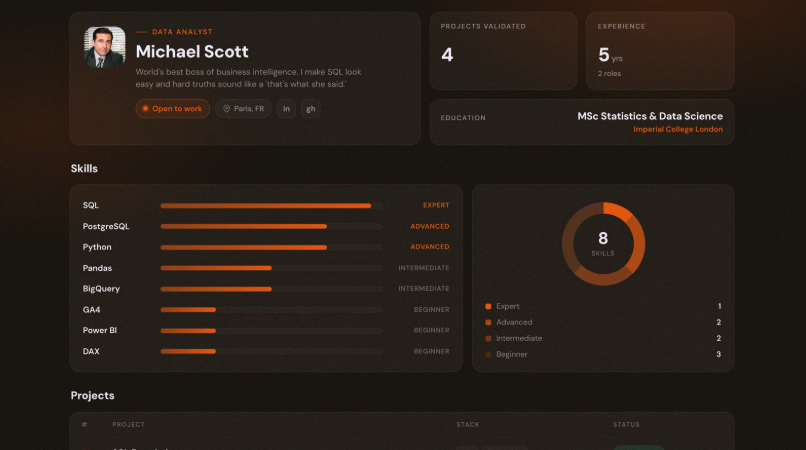This screenshot has height=450, width=806.
Task: Click the INTERMEDIATE label on Pandas row
Action: pyautogui.click(x=424, y=268)
